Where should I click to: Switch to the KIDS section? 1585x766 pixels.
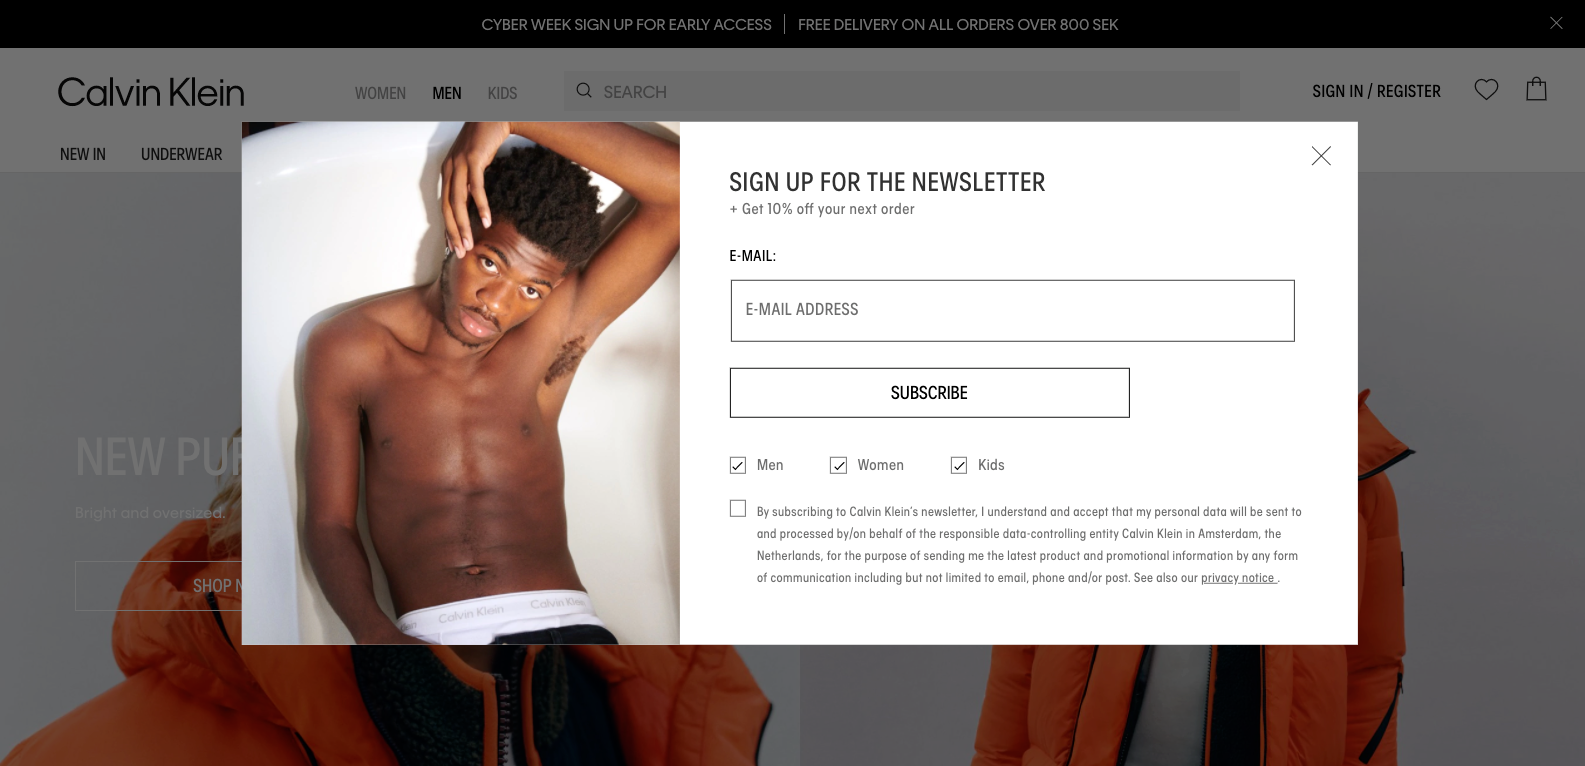click(x=502, y=93)
